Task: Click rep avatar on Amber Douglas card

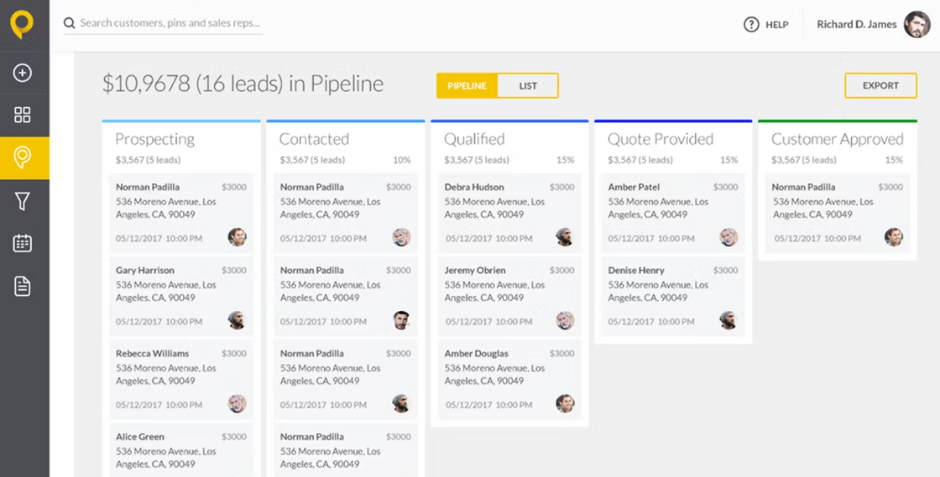Action: coord(565,403)
